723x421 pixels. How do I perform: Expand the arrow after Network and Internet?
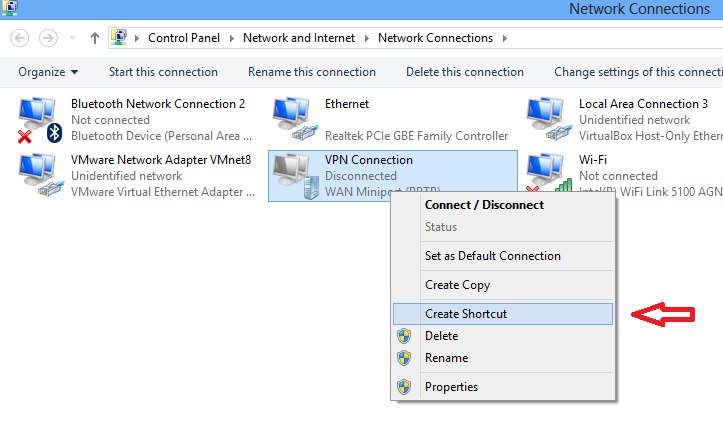coord(366,38)
